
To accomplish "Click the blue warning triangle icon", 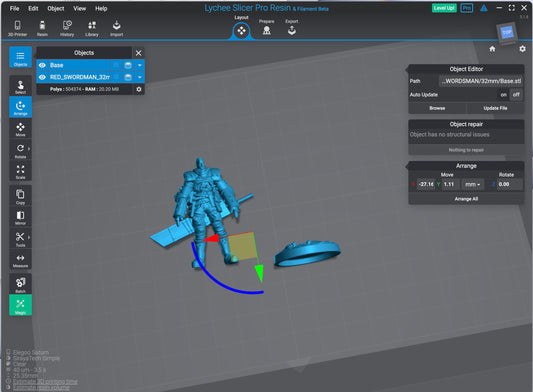I will (x=483, y=8).
